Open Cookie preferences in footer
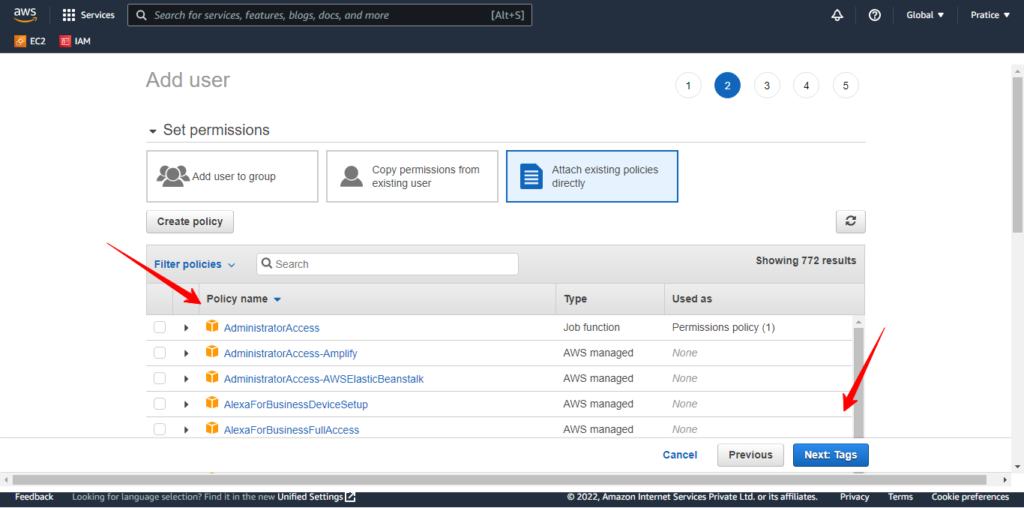The image size is (1024, 508). tap(970, 497)
